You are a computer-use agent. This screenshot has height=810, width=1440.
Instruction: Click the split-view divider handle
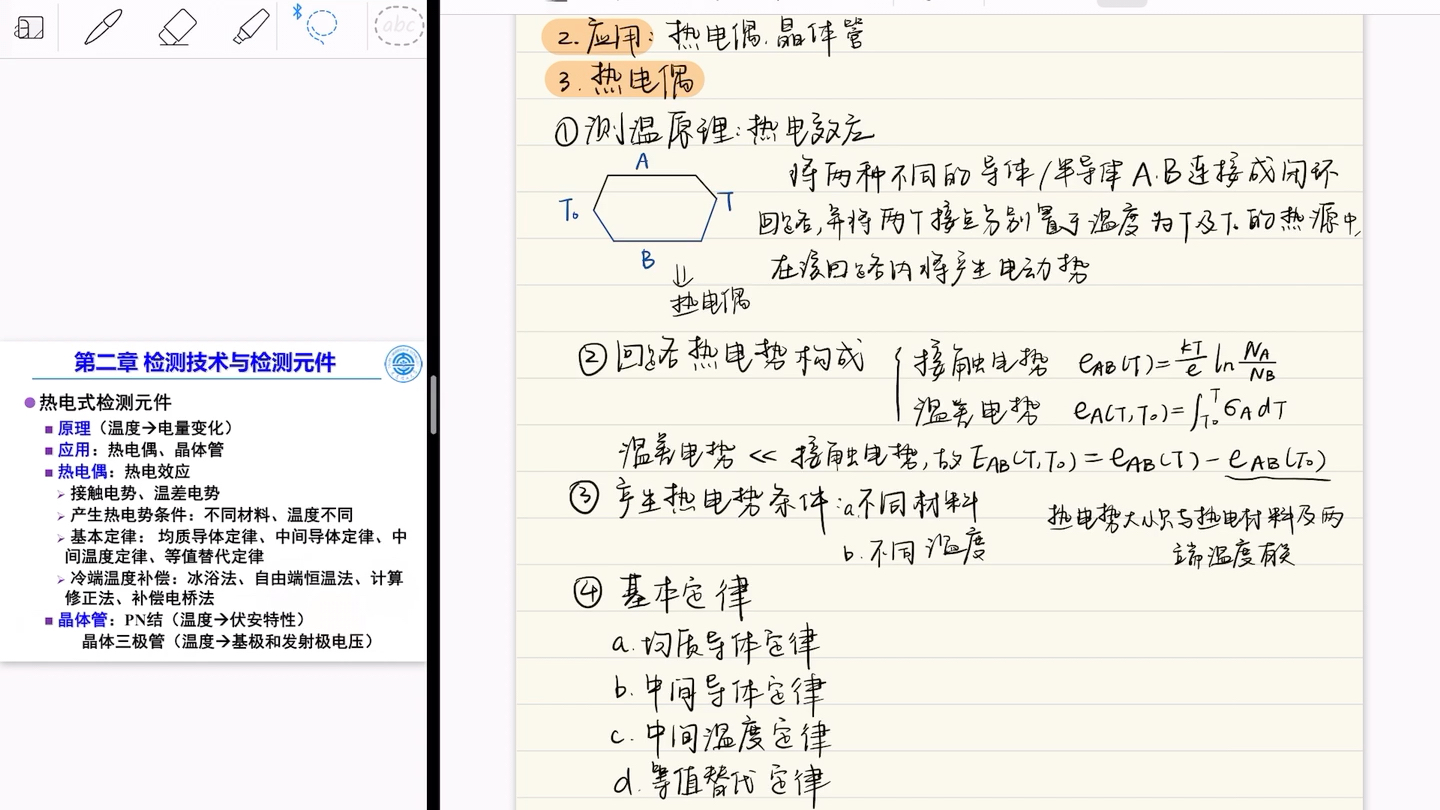click(433, 405)
